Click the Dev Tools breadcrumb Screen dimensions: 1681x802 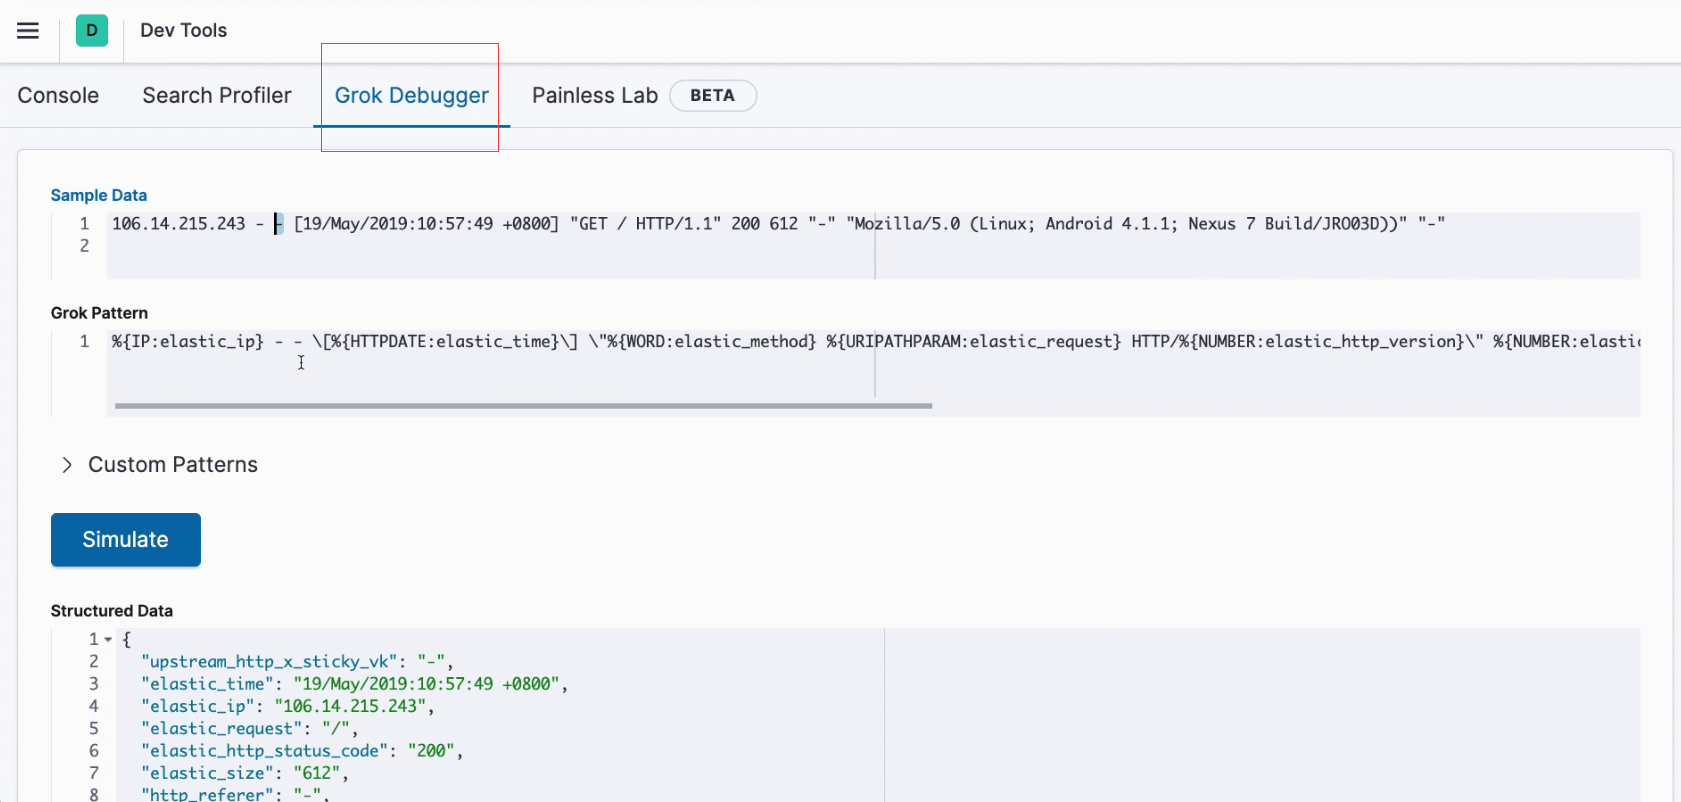coord(183,31)
